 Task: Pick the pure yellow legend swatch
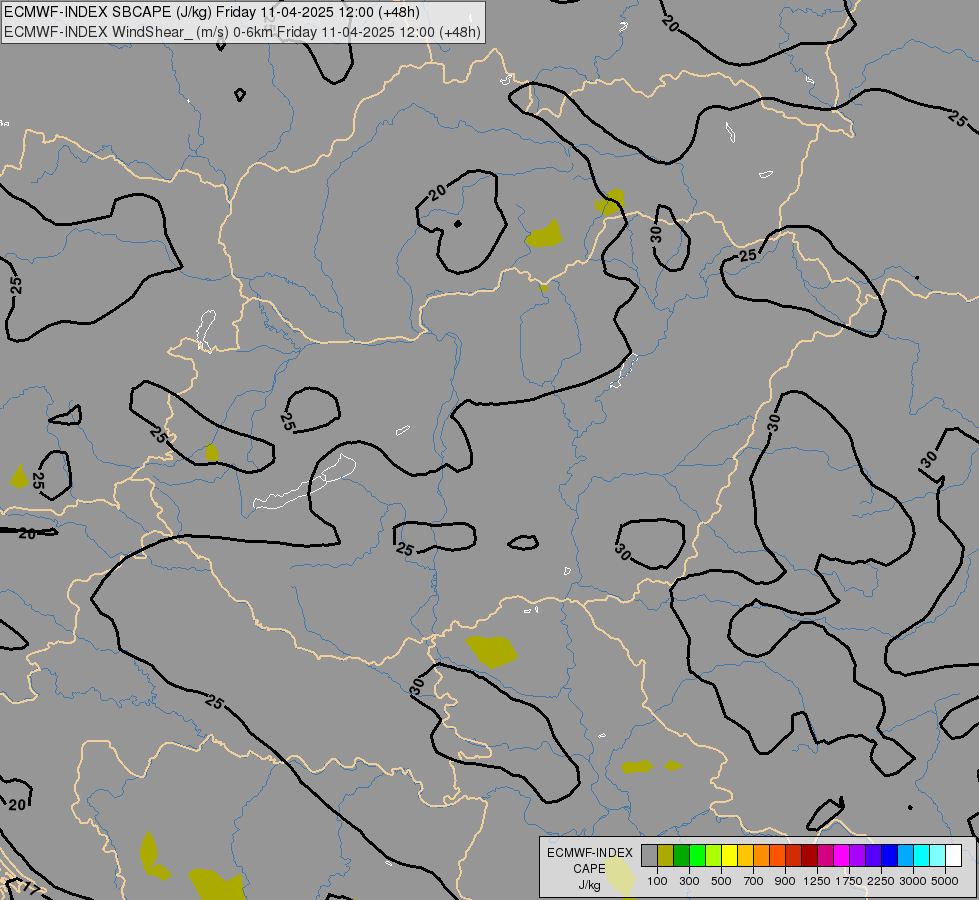pos(729,855)
